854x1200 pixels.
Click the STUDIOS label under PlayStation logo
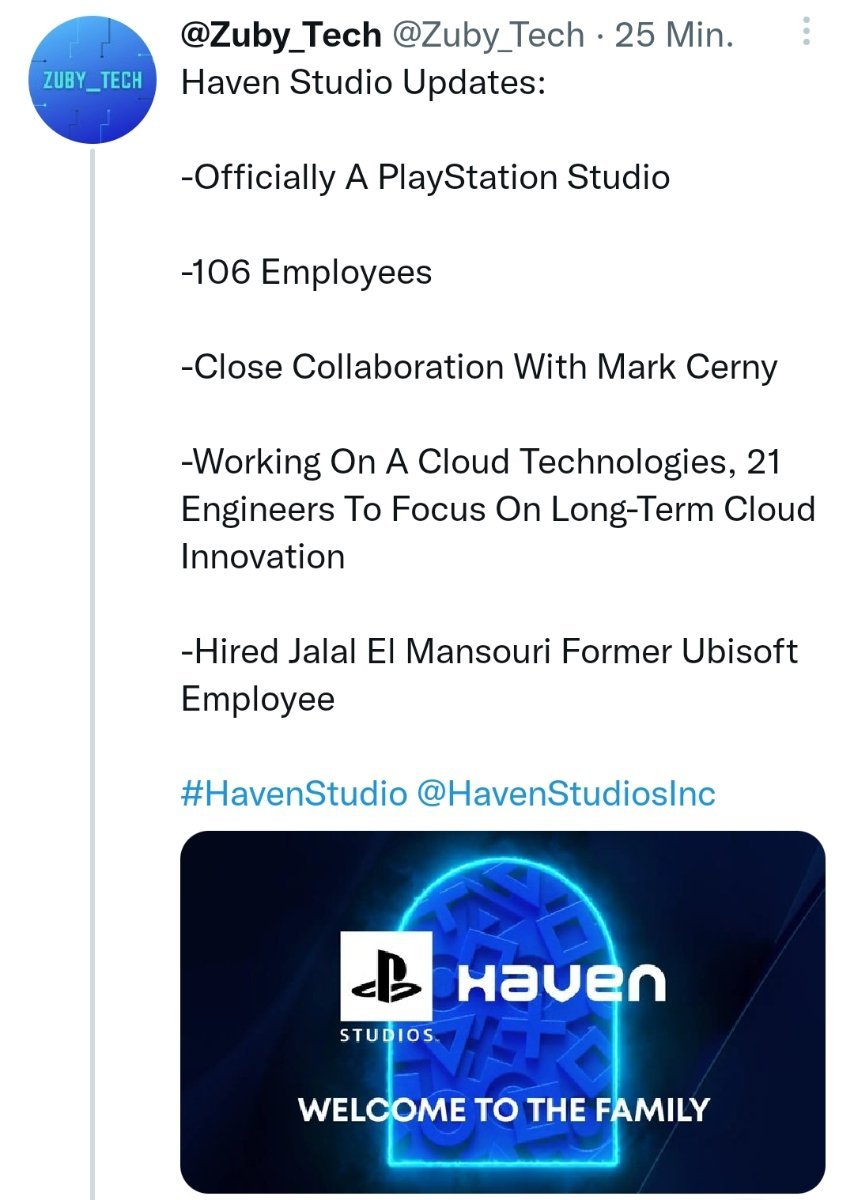pyautogui.click(x=387, y=1034)
